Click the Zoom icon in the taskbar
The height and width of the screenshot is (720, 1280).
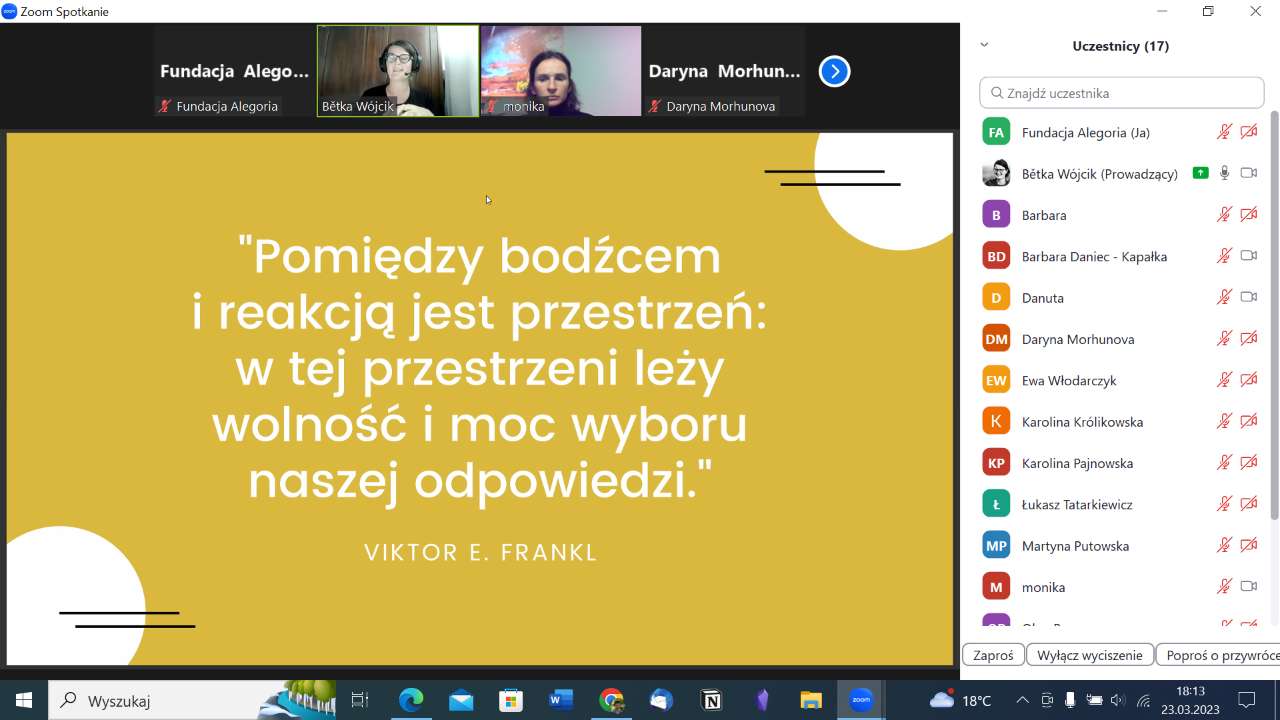(861, 700)
